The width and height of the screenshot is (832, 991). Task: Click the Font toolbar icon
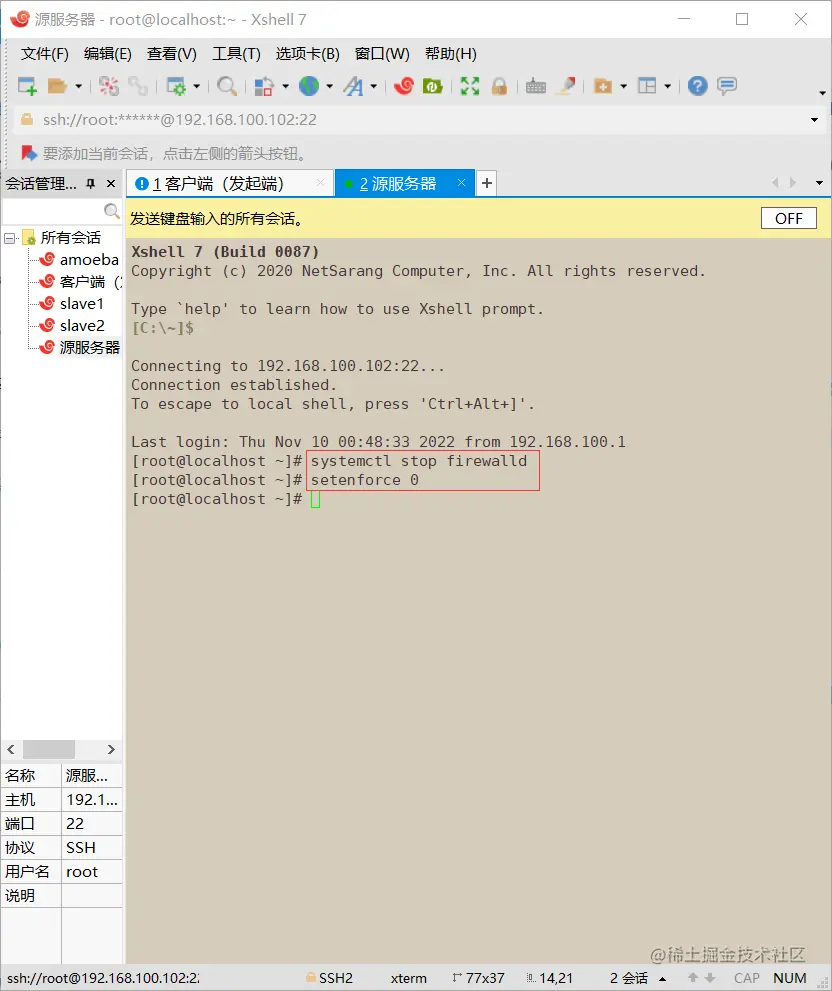click(x=353, y=86)
